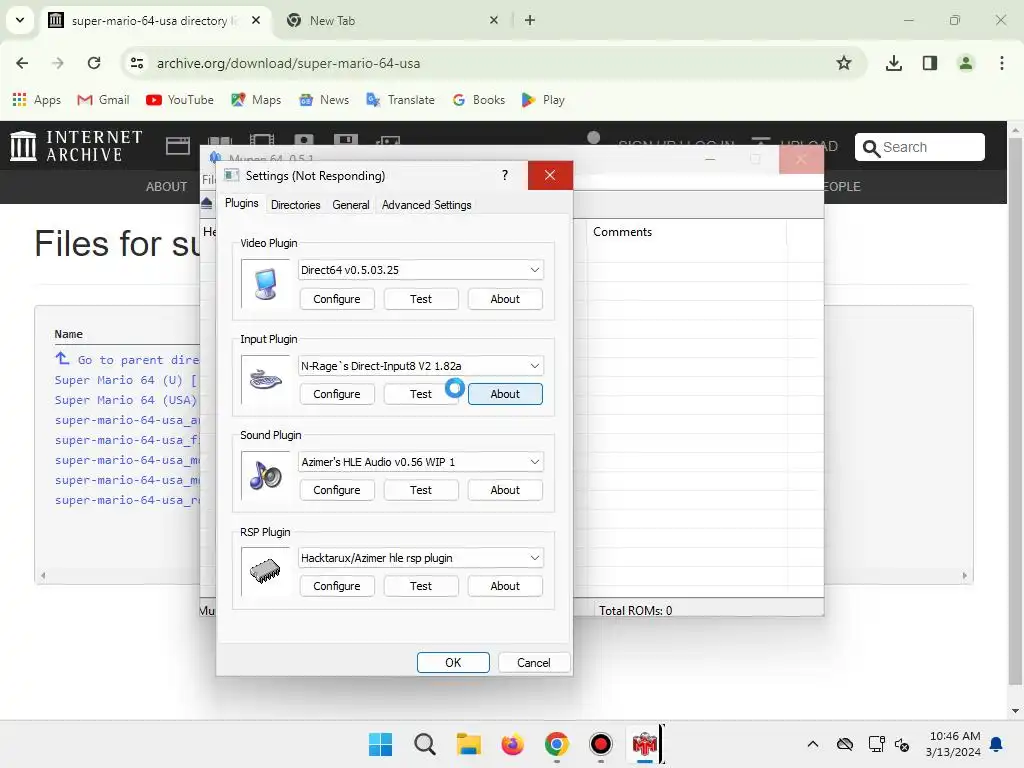The height and width of the screenshot is (768, 1024).
Task: Open Gmail bookmark
Action: (103, 100)
